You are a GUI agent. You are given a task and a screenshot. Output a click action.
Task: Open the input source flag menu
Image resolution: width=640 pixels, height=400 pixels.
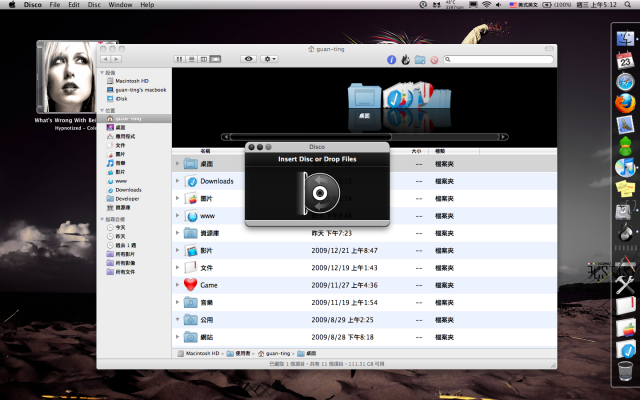point(523,4)
